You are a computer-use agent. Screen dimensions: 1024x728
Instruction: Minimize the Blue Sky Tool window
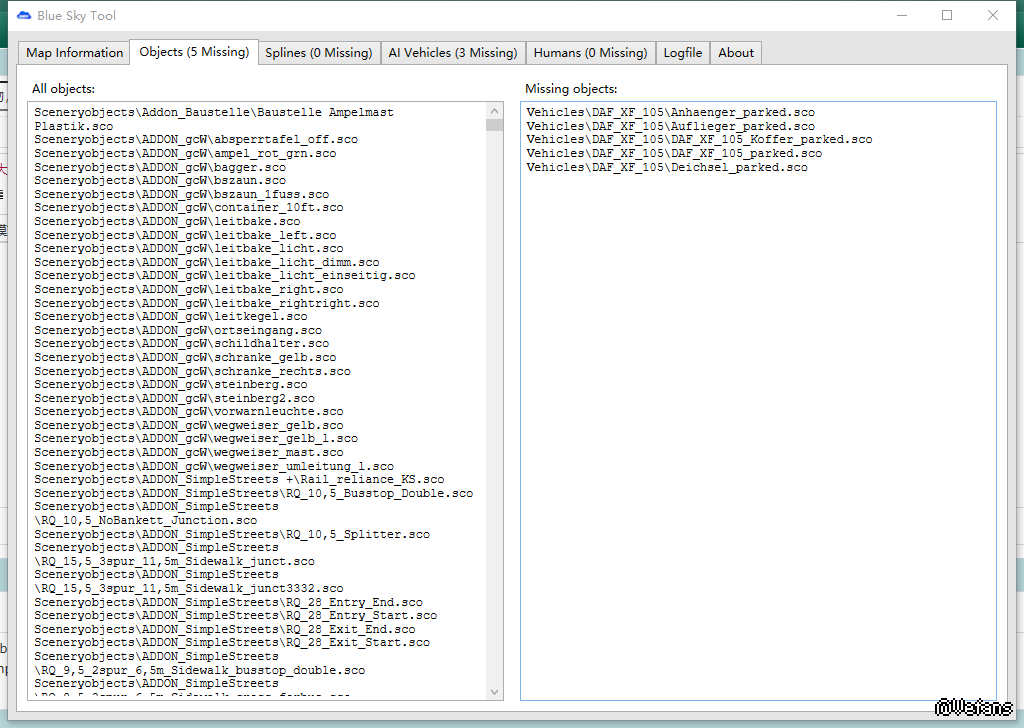pyautogui.click(x=901, y=15)
